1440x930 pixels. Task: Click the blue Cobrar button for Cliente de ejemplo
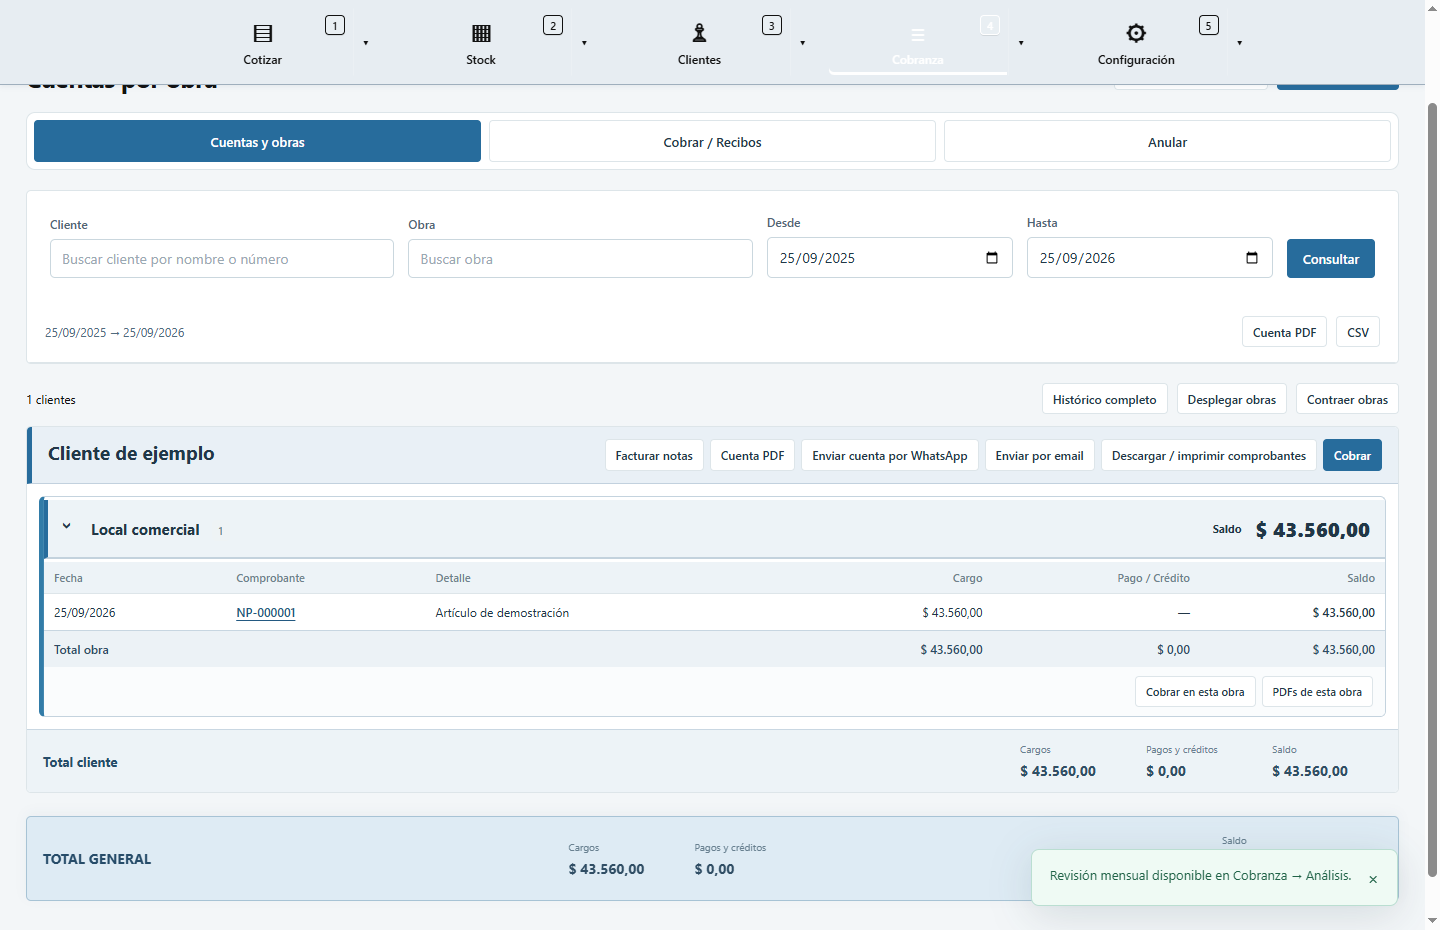coord(1352,455)
